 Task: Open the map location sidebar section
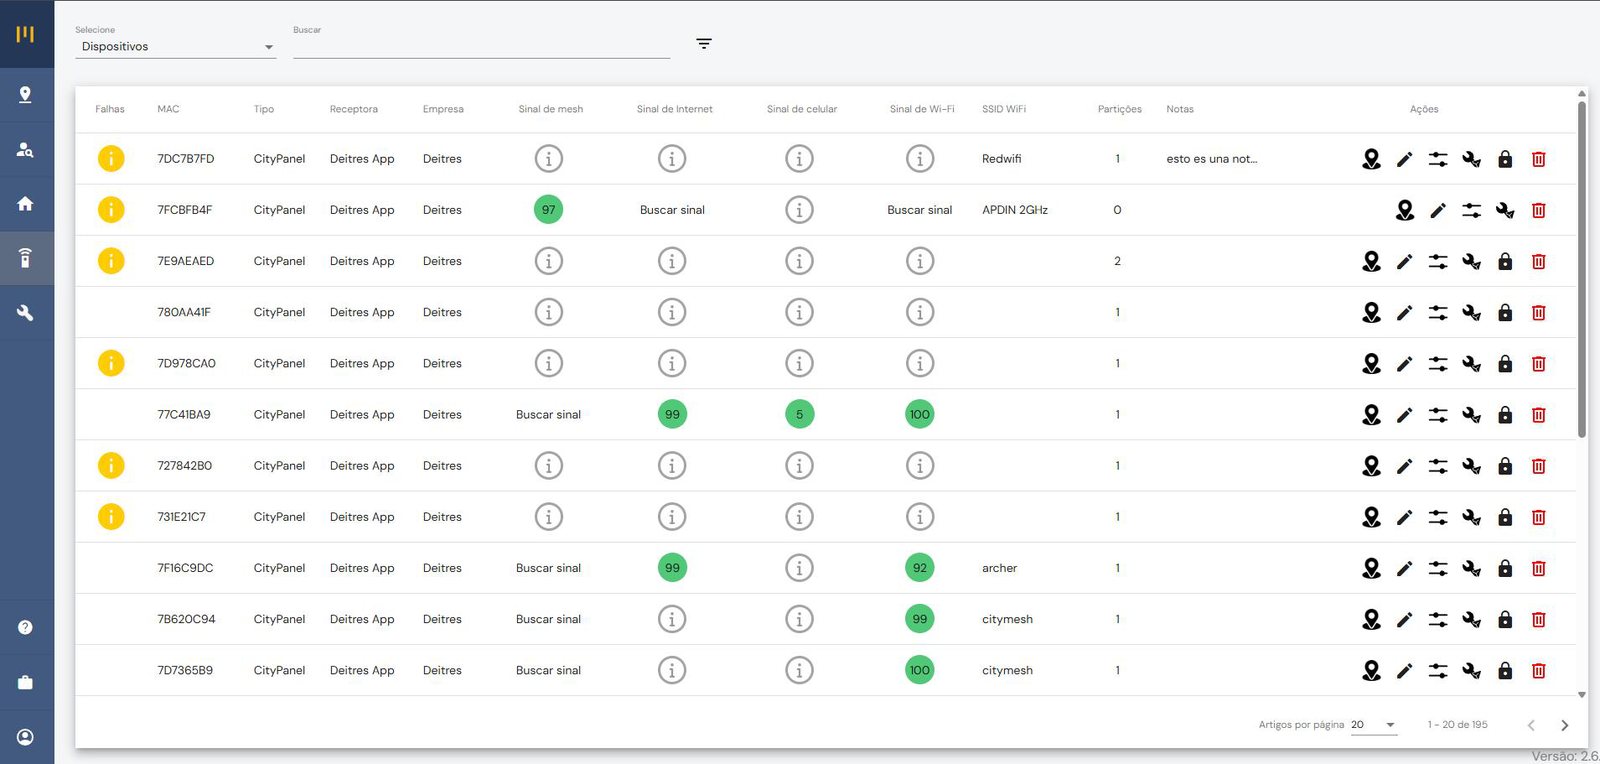25,95
